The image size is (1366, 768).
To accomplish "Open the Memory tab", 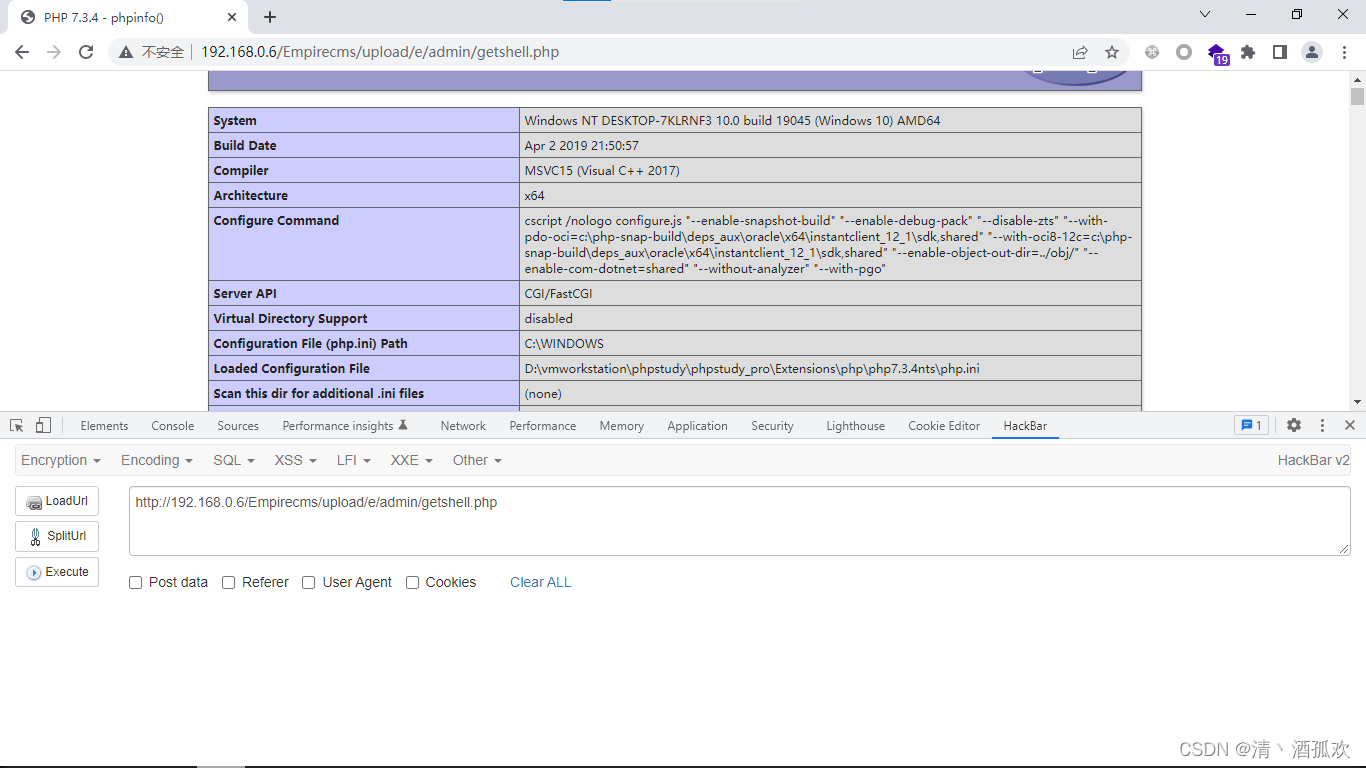I will [622, 426].
